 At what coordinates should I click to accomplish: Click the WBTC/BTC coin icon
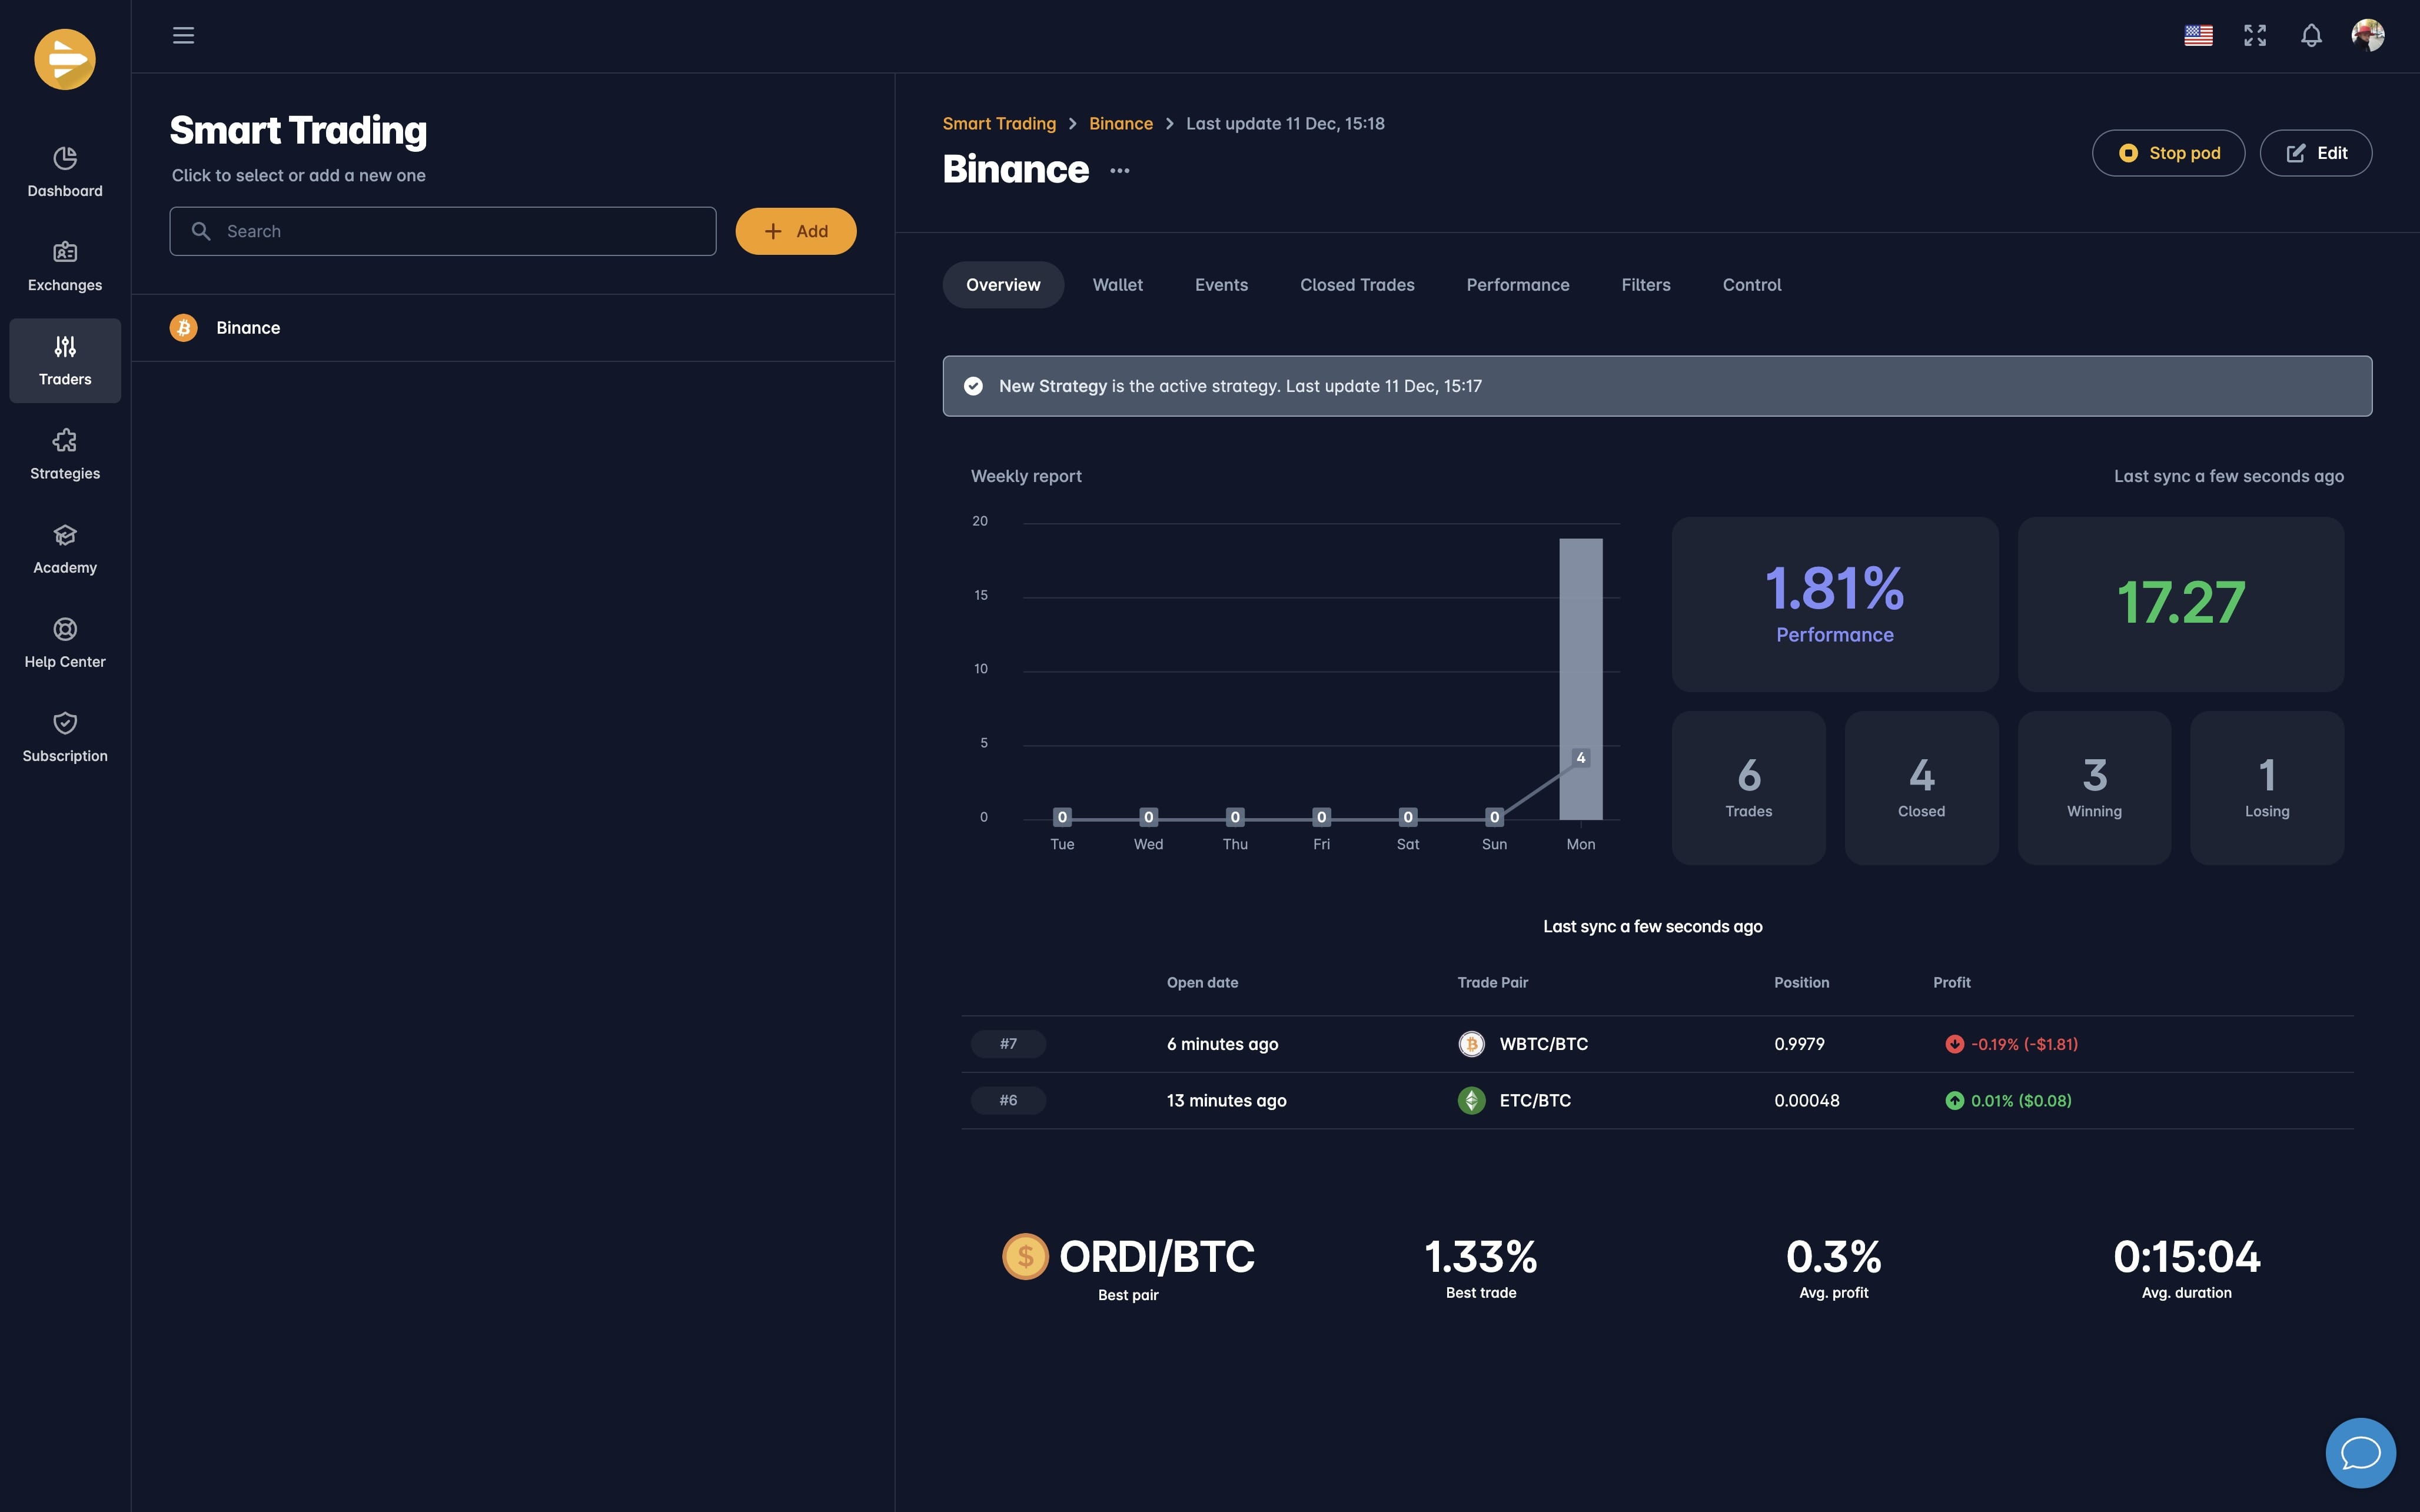(x=1471, y=1044)
